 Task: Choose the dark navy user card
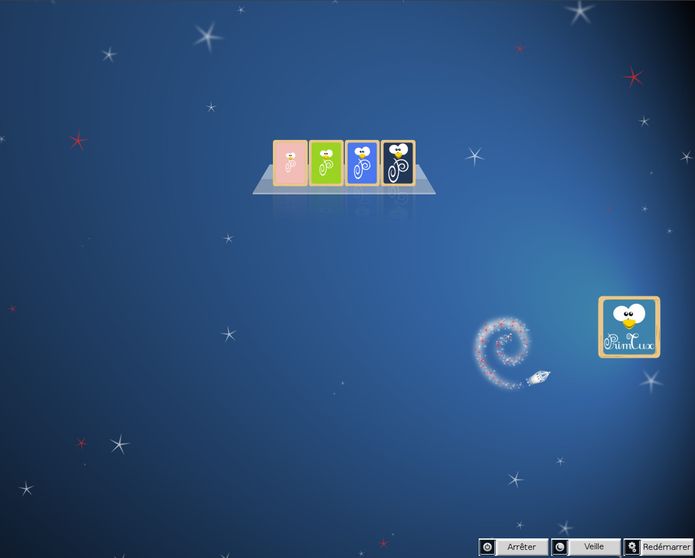point(398,163)
